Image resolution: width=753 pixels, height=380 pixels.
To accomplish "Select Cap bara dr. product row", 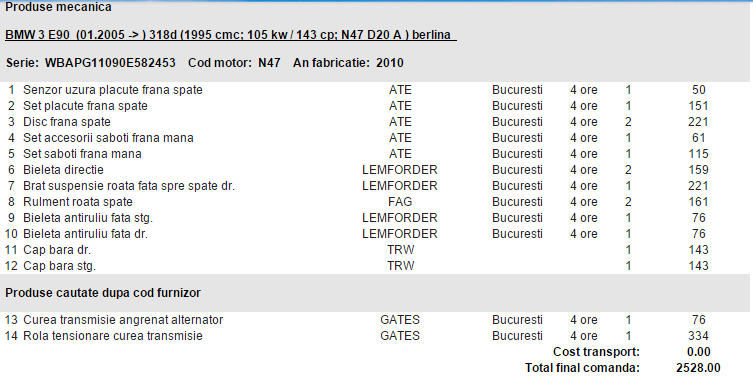I will tap(375, 250).
